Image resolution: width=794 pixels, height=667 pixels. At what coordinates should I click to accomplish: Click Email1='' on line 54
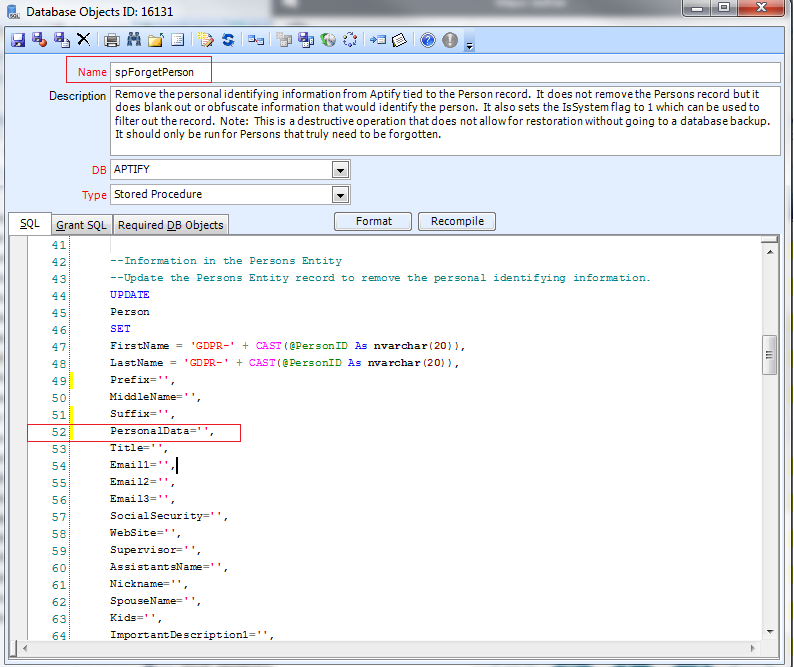(142, 465)
